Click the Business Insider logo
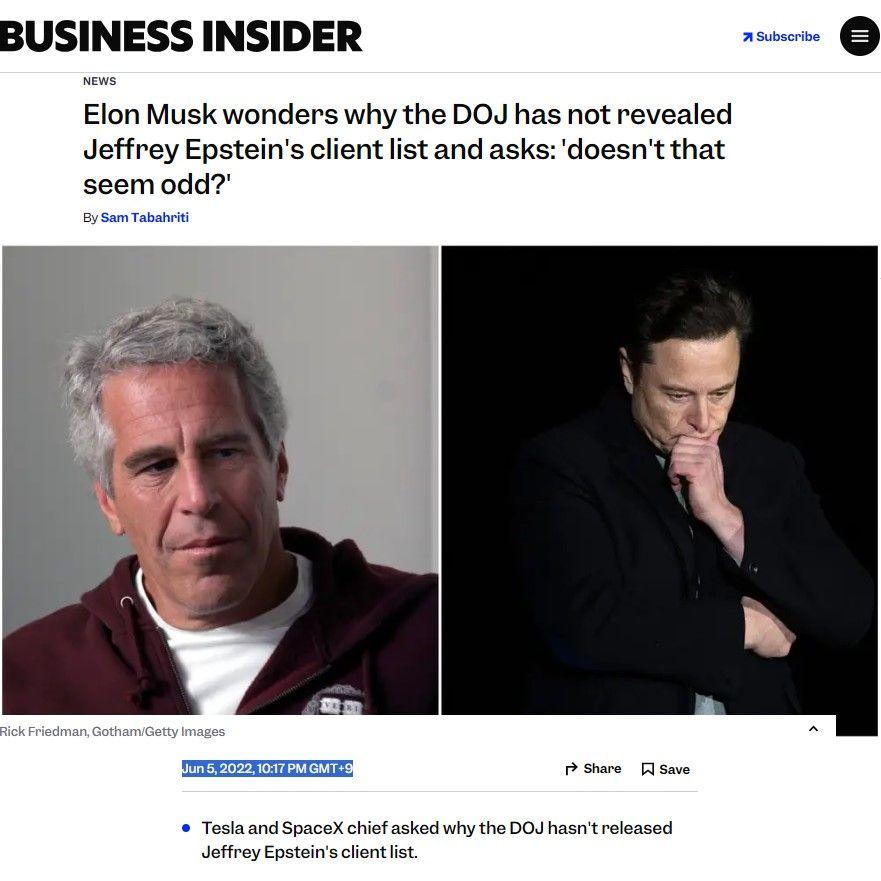Image resolution: width=881 pixels, height=881 pixels. (x=181, y=36)
